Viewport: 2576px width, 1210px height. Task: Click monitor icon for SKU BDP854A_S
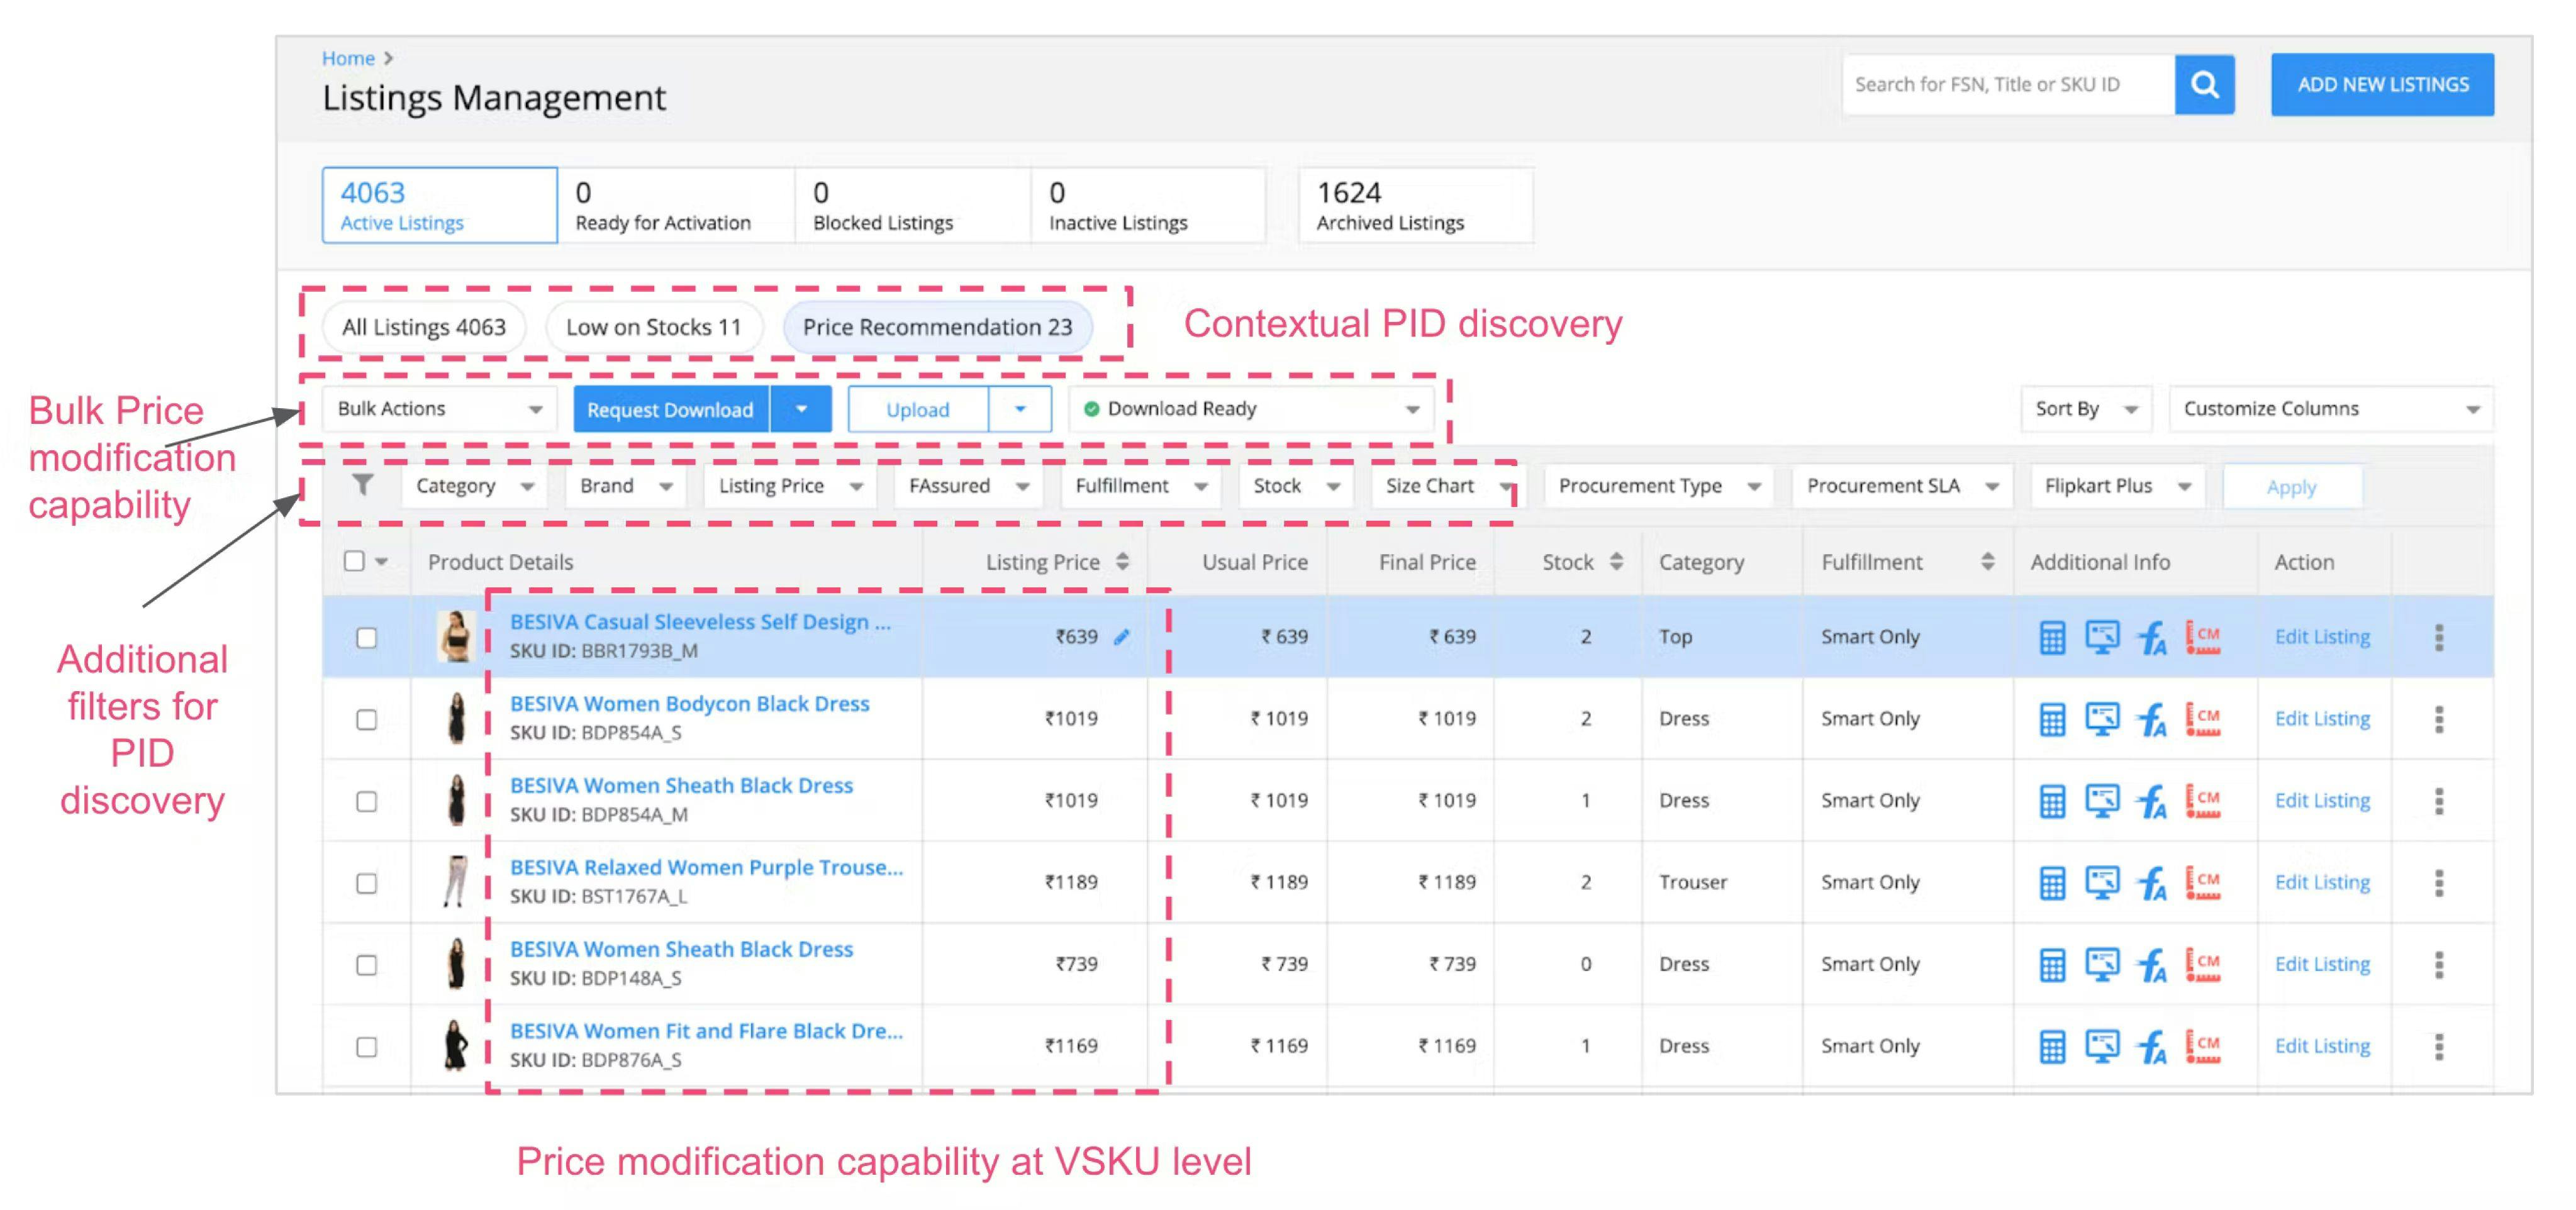(2102, 719)
